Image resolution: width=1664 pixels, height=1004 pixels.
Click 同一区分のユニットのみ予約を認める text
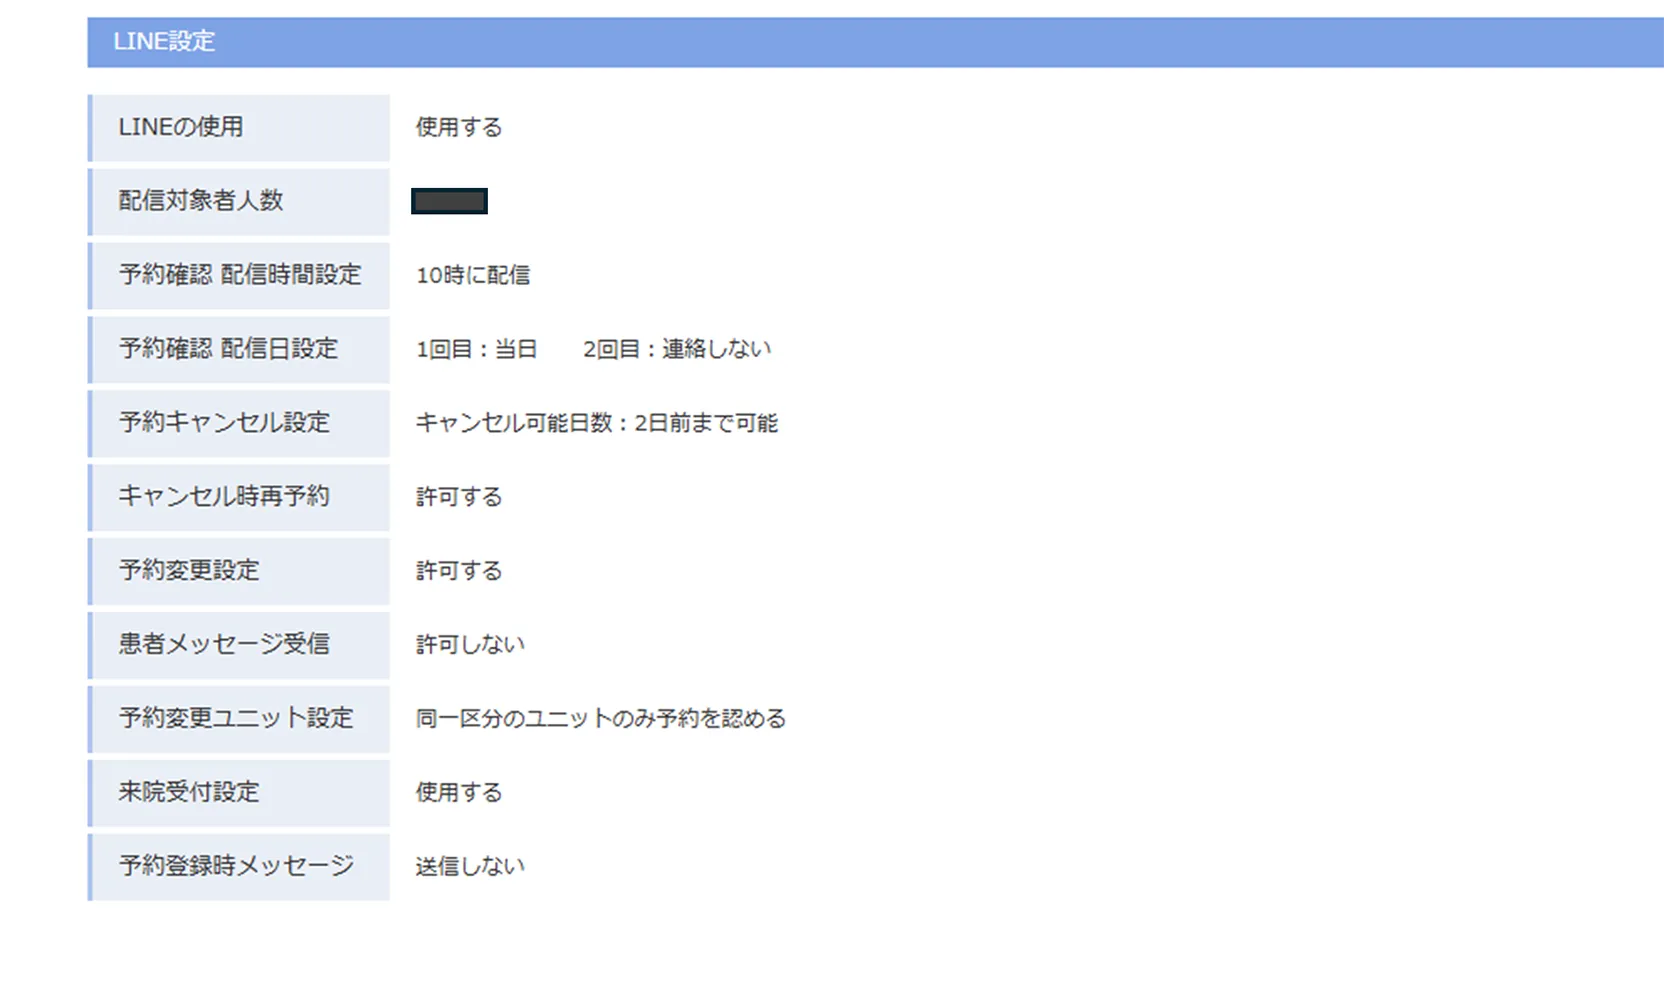click(x=601, y=719)
